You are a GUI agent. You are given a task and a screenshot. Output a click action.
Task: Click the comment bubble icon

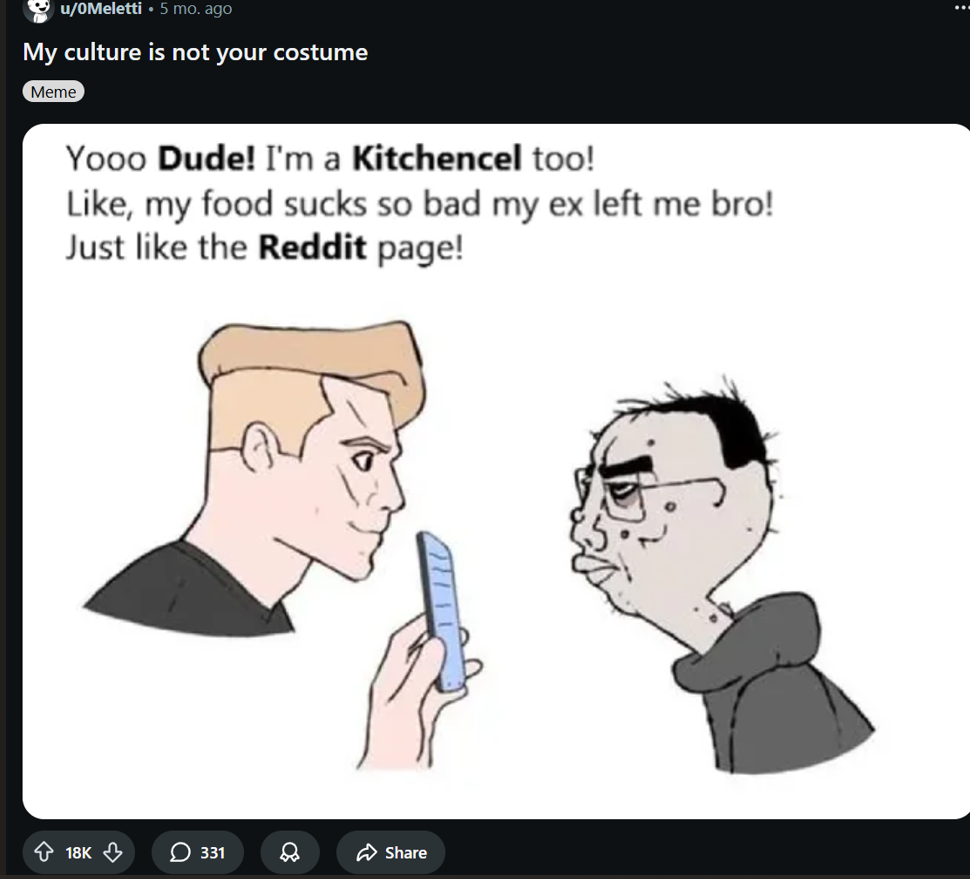180,852
